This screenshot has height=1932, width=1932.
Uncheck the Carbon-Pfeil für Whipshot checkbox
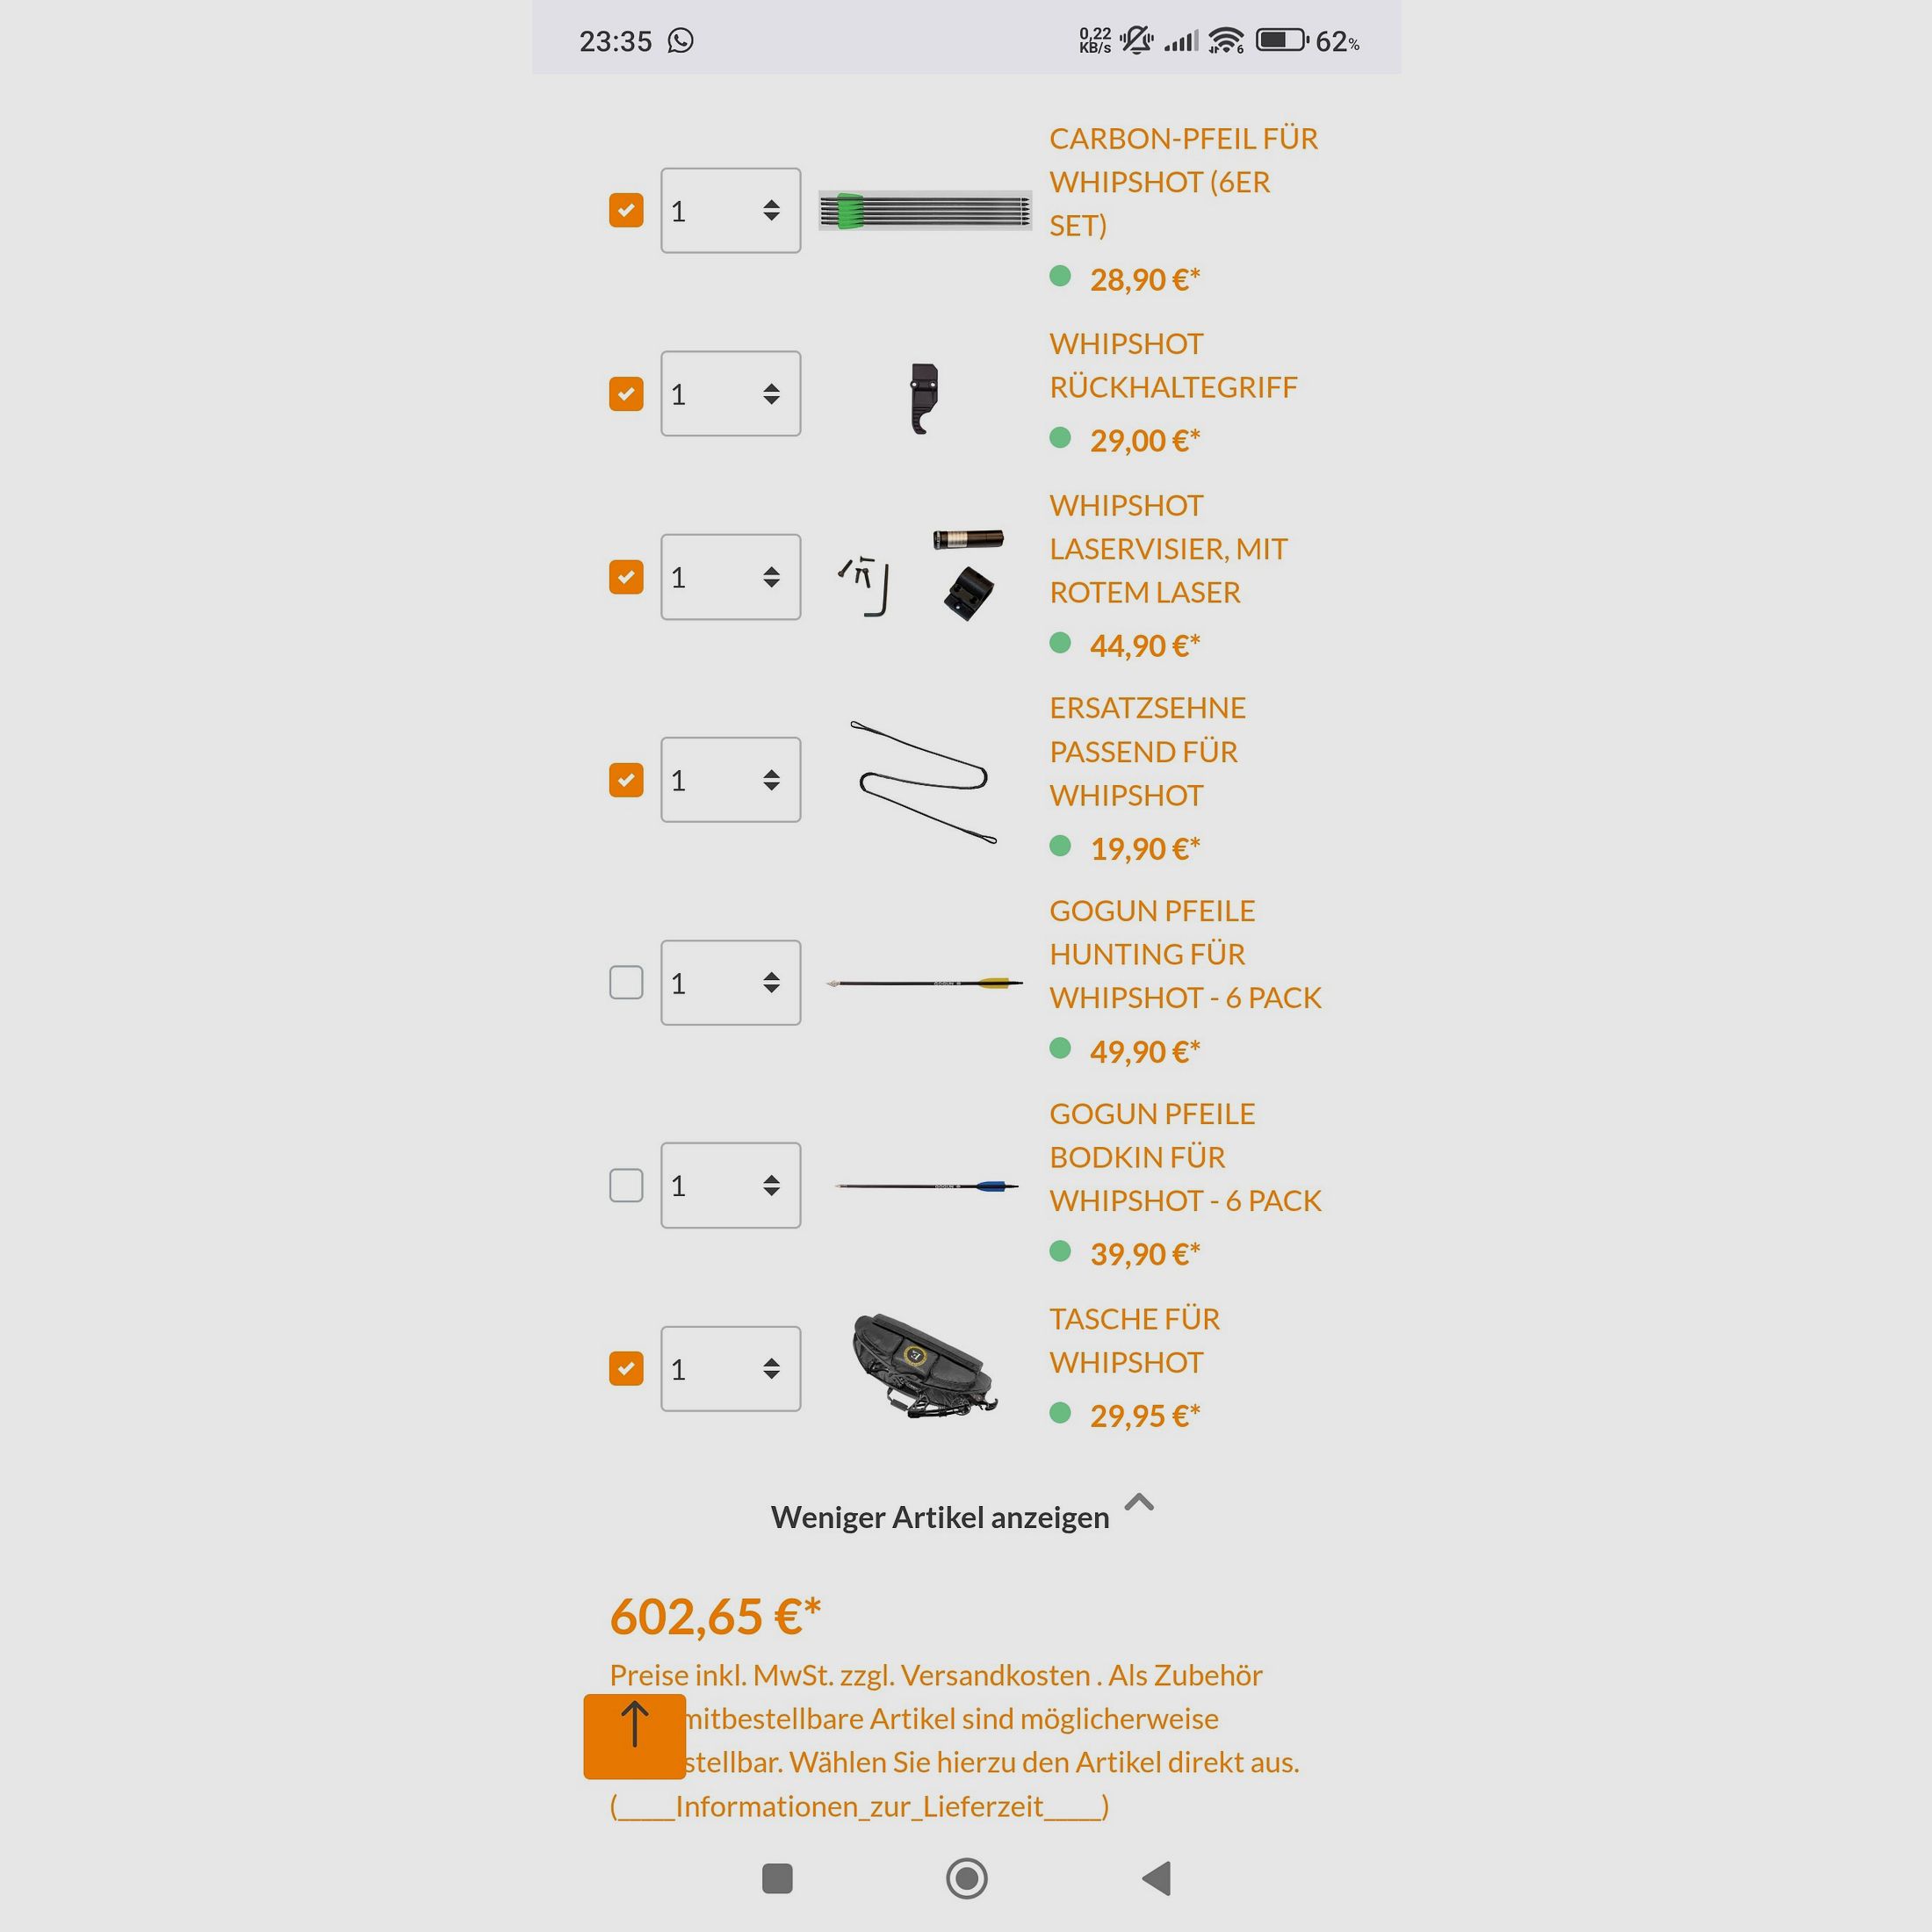click(626, 210)
